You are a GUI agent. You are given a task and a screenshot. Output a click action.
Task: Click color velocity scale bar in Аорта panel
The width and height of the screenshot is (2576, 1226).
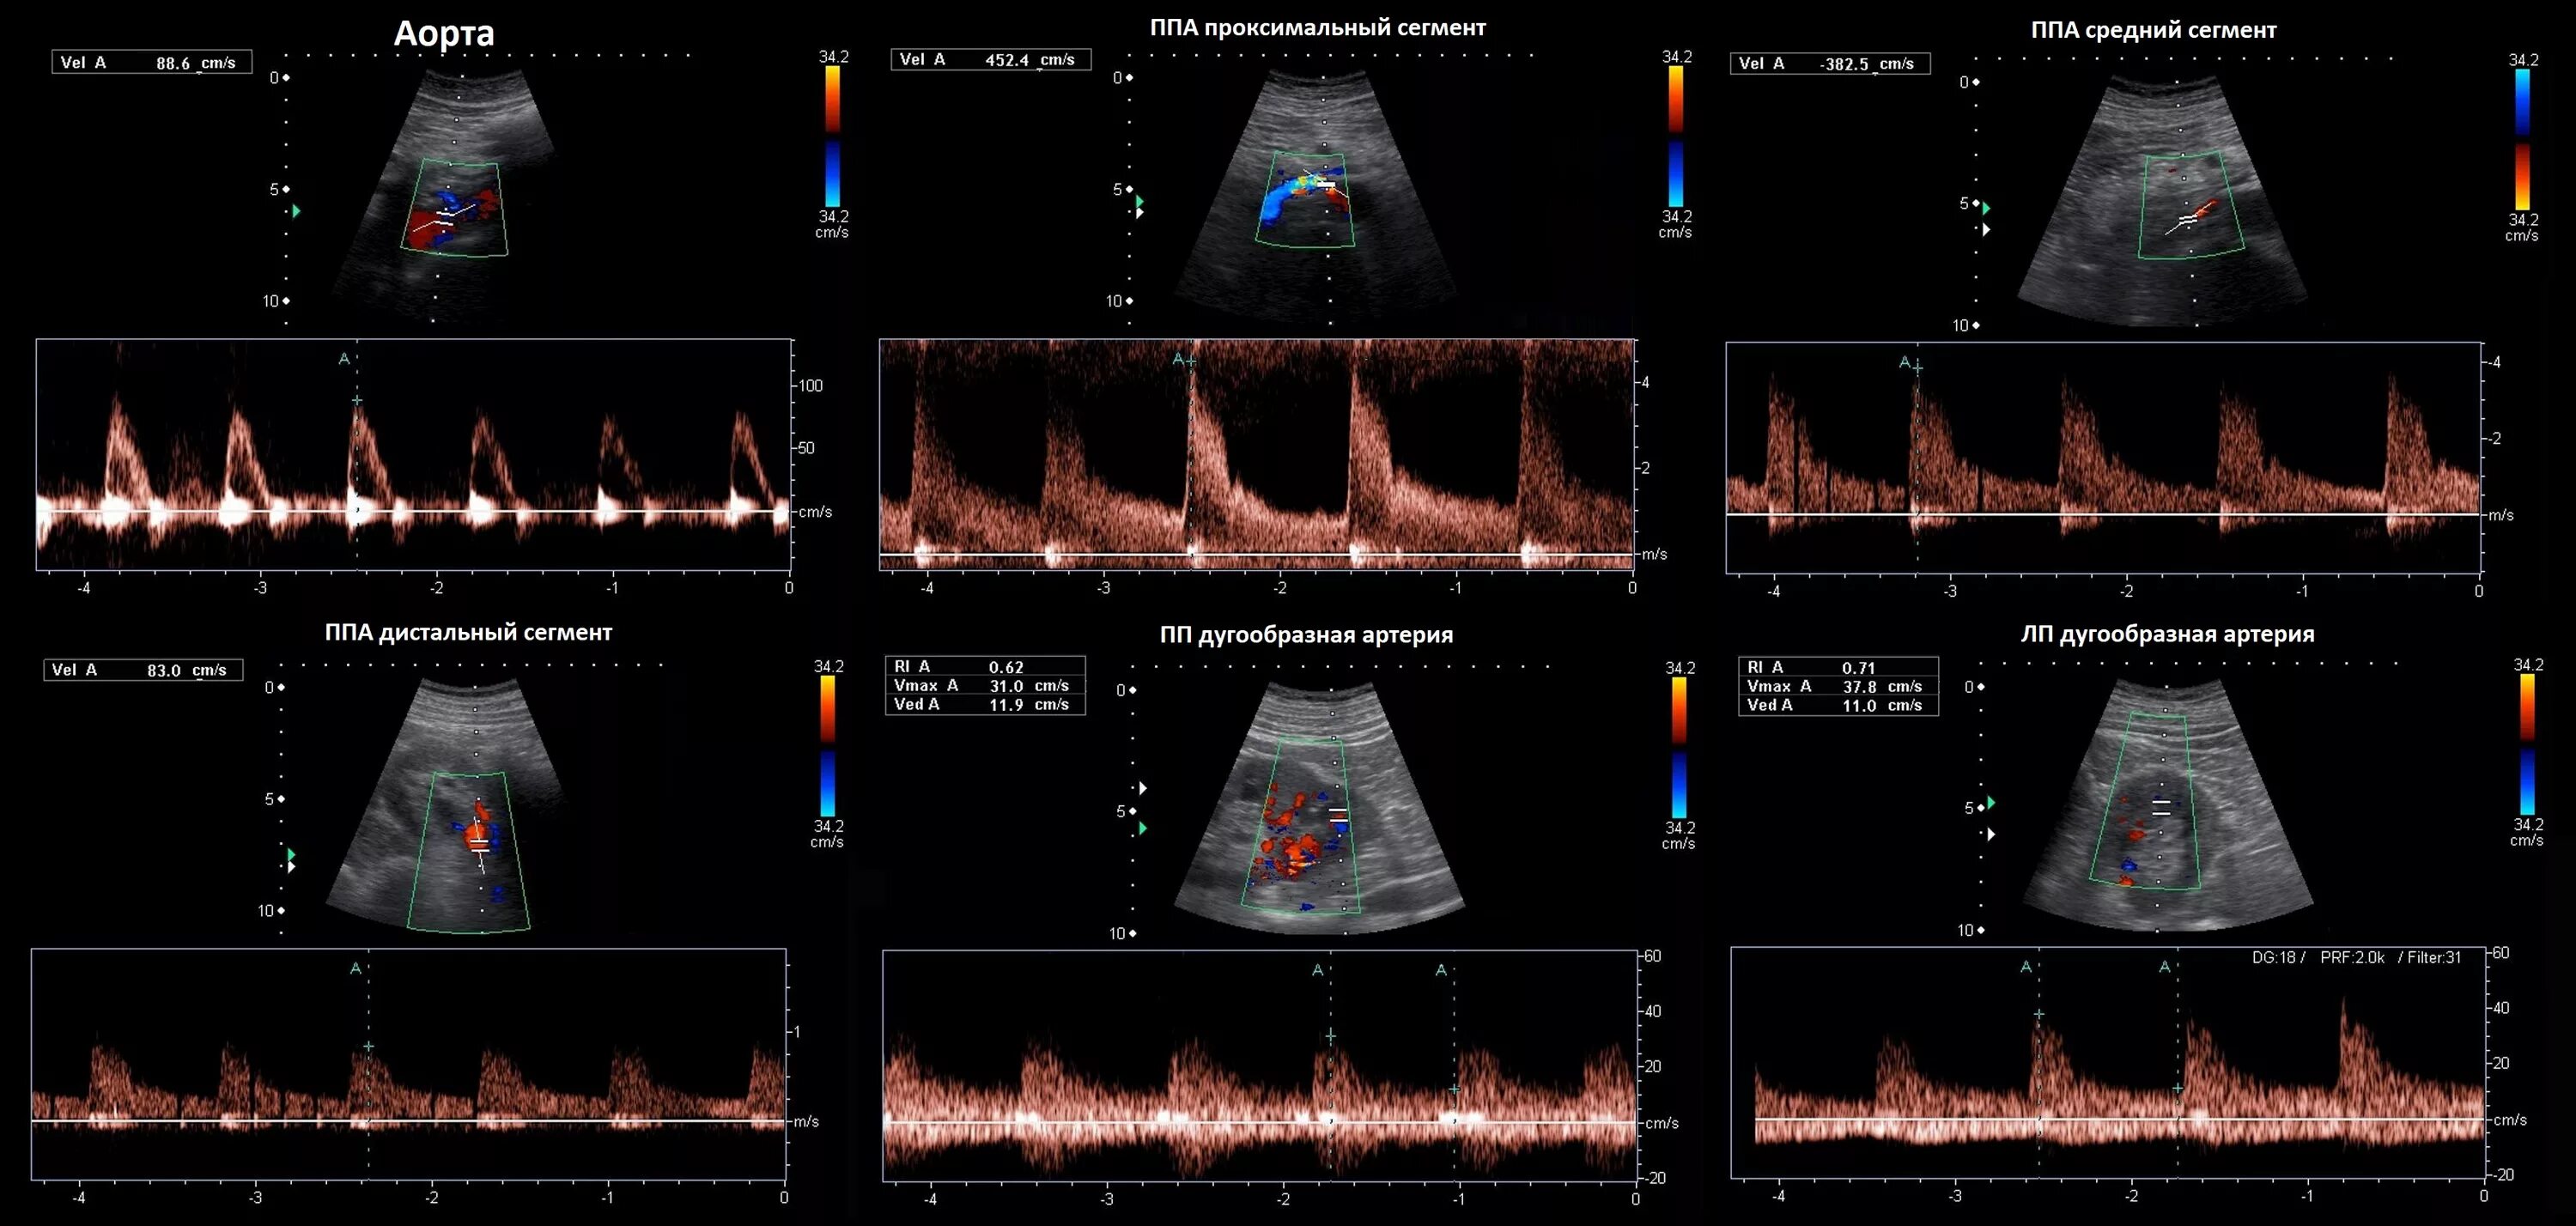point(832,136)
